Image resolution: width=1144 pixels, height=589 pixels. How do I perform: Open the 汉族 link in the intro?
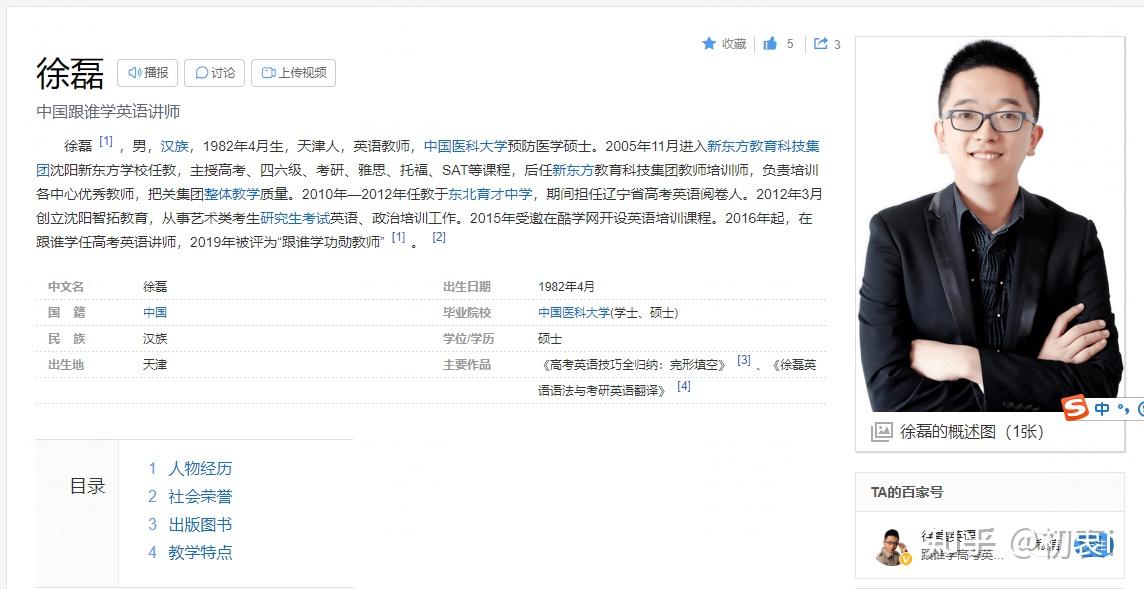click(174, 146)
